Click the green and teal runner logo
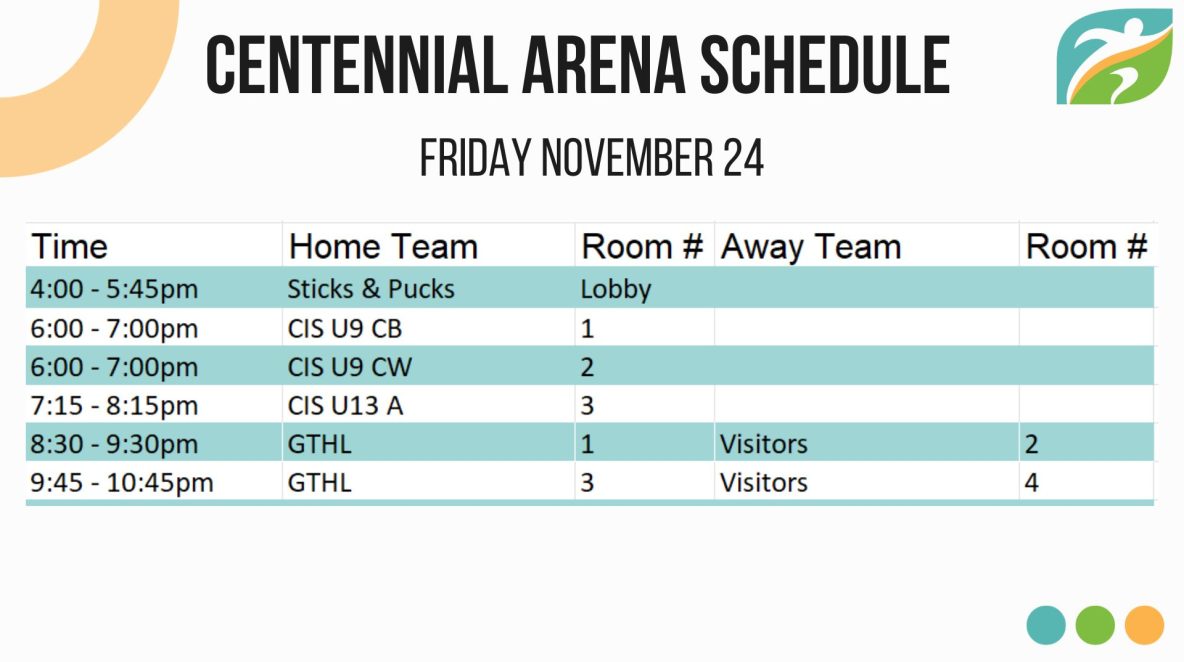1184x662 pixels. [1115, 56]
